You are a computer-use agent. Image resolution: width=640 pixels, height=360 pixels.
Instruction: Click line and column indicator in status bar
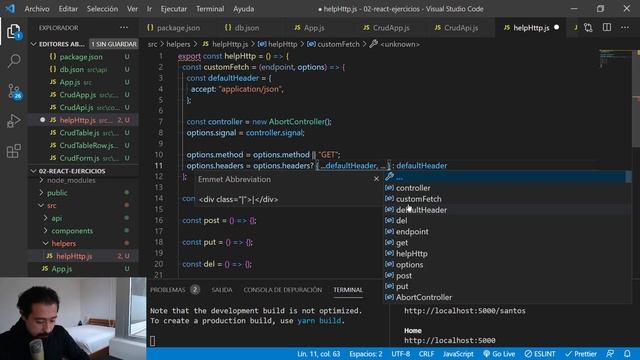click(318, 353)
